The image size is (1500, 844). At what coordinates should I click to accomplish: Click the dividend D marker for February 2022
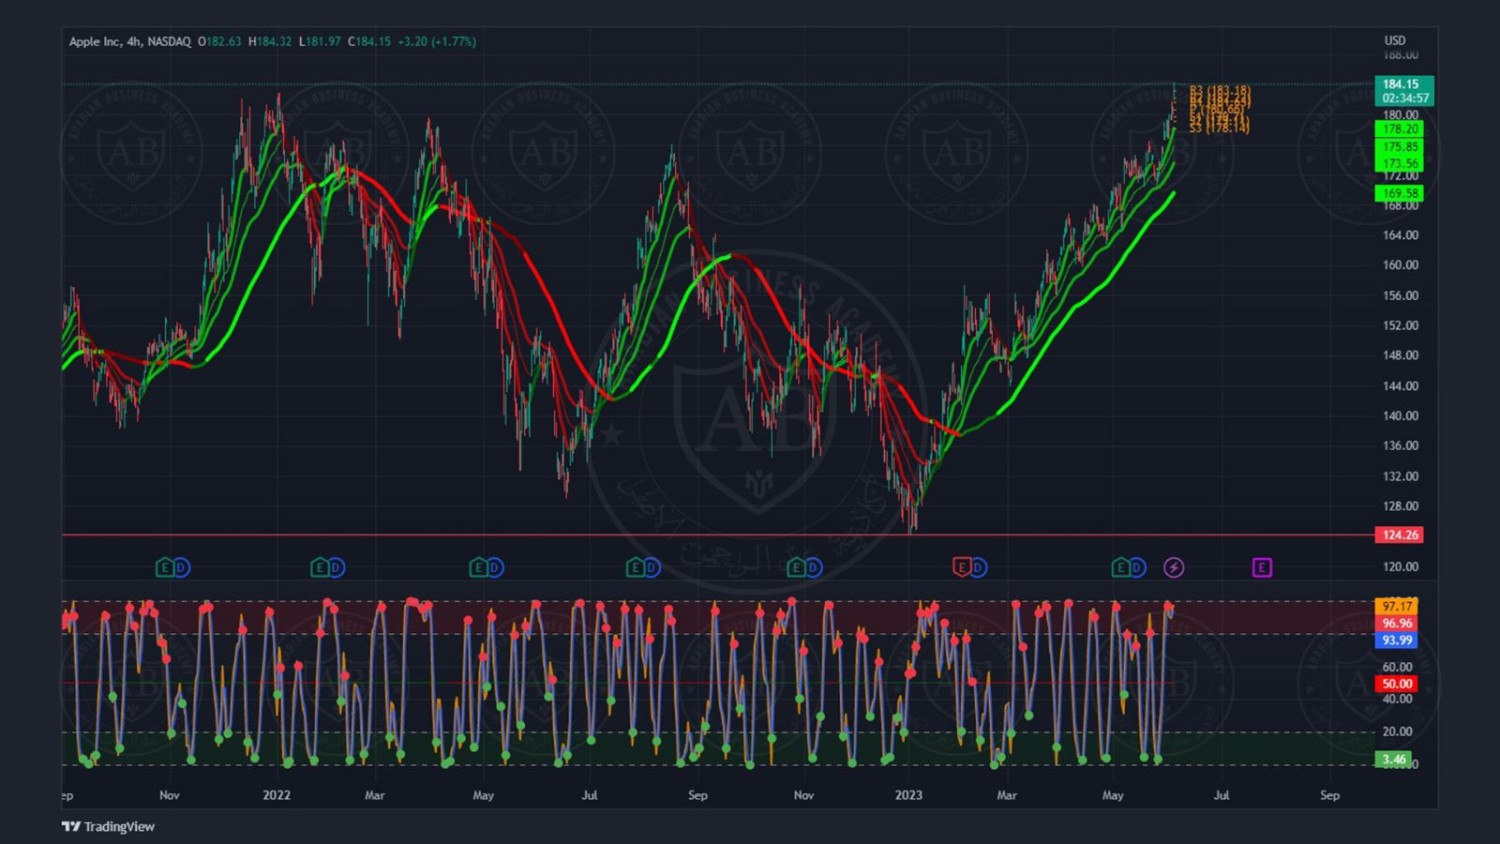point(337,568)
